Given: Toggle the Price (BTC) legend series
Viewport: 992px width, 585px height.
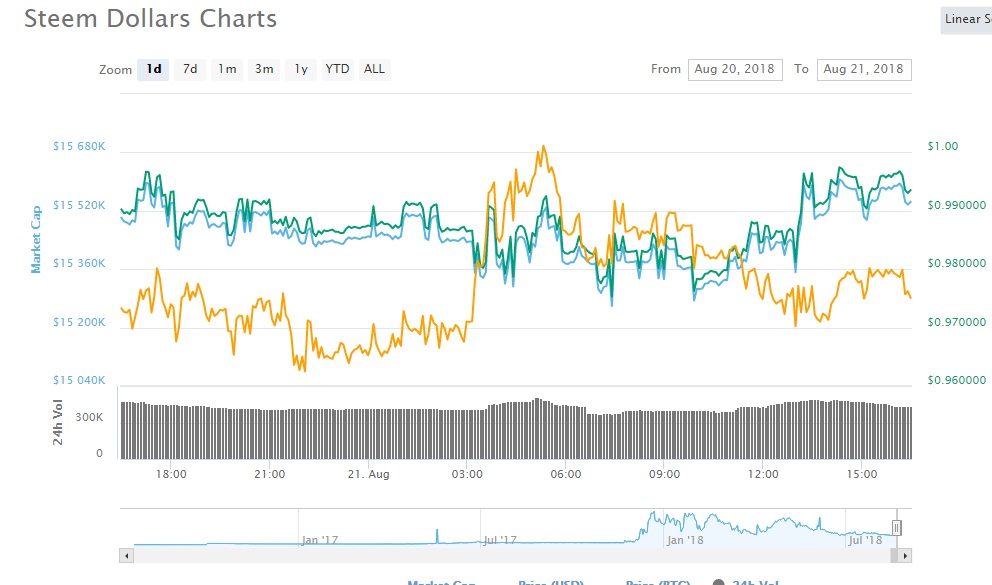Looking at the screenshot, I should tap(657, 582).
